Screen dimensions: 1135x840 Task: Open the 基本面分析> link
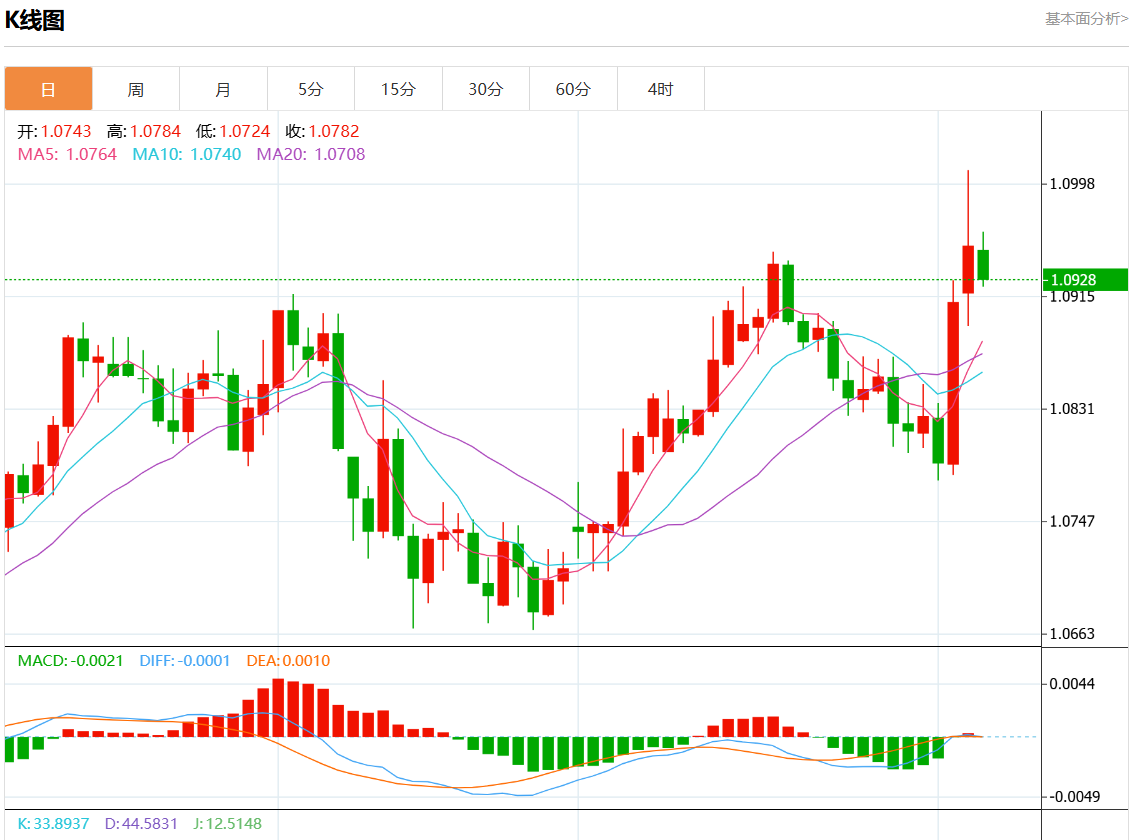coord(1087,19)
